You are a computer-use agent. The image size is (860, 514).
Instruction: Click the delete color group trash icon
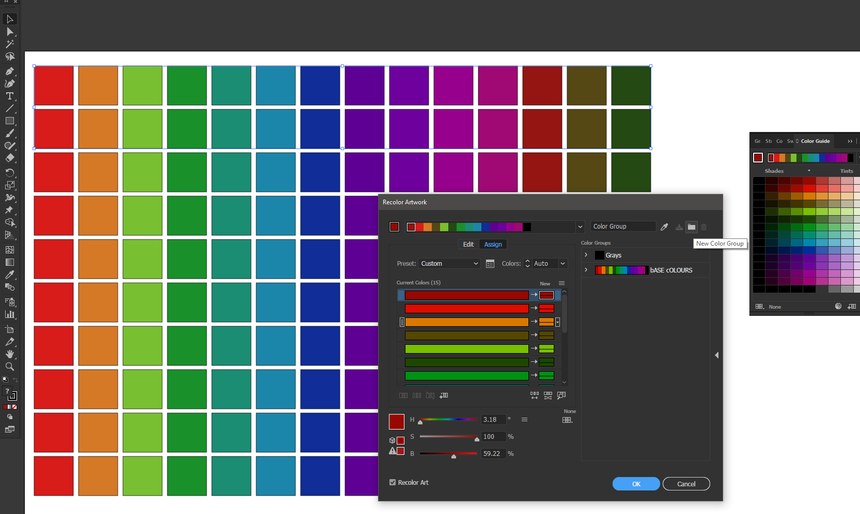pos(704,227)
